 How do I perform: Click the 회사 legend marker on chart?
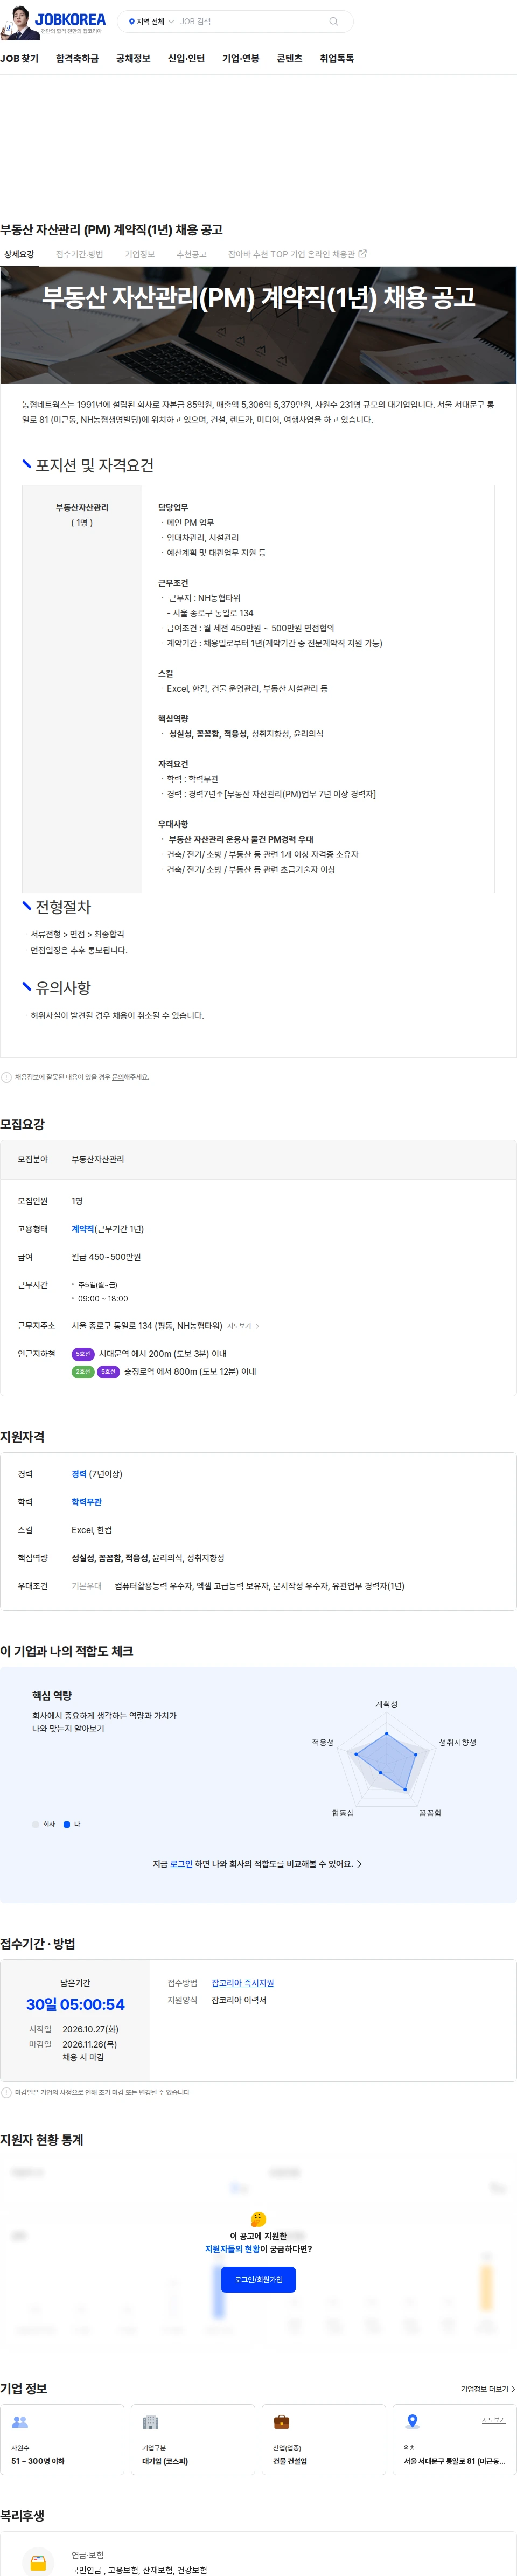click(35, 1824)
